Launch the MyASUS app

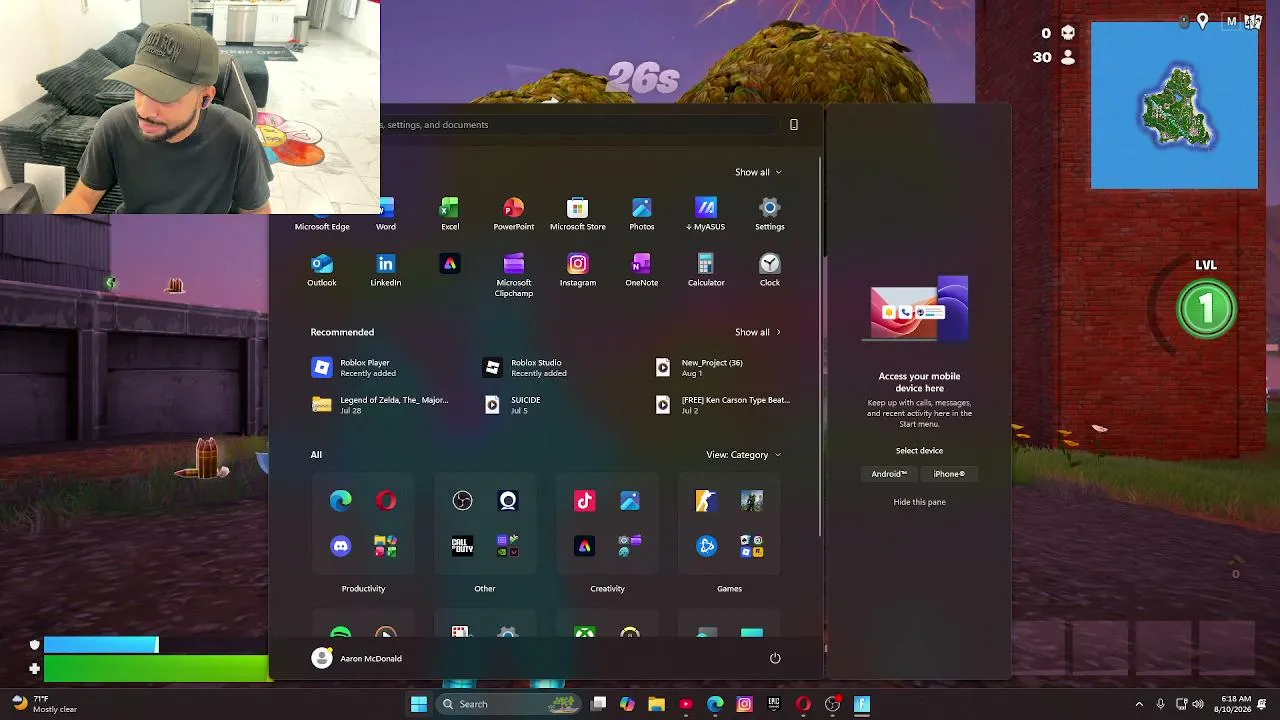(706, 214)
